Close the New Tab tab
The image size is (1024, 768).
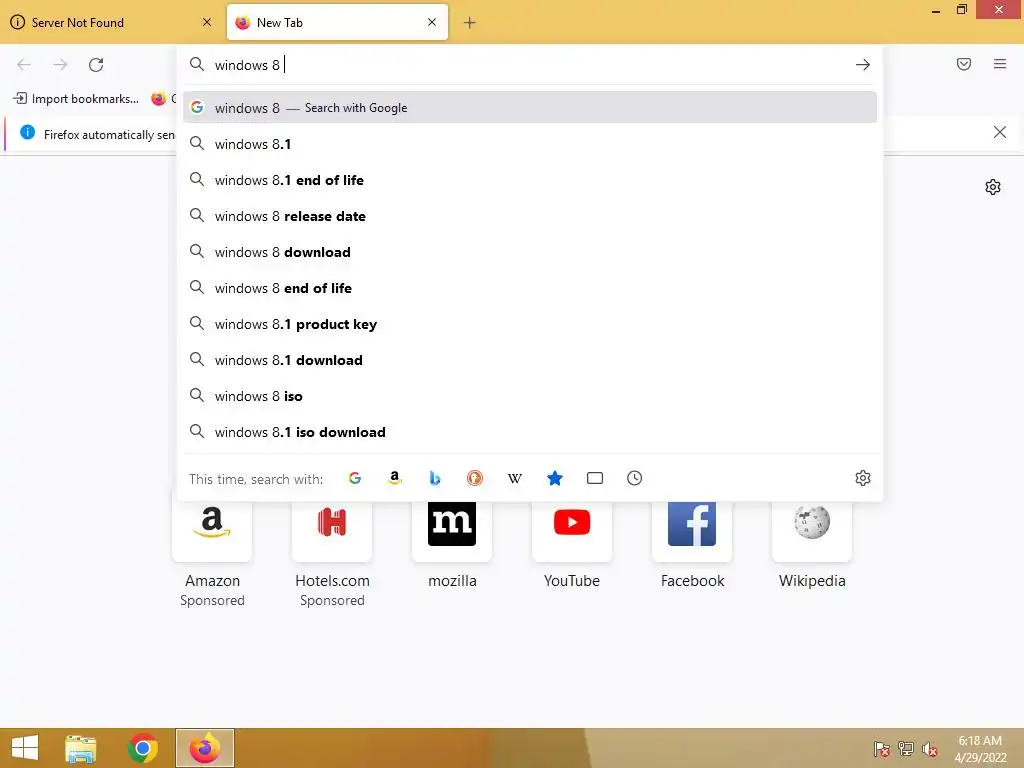coord(432,22)
